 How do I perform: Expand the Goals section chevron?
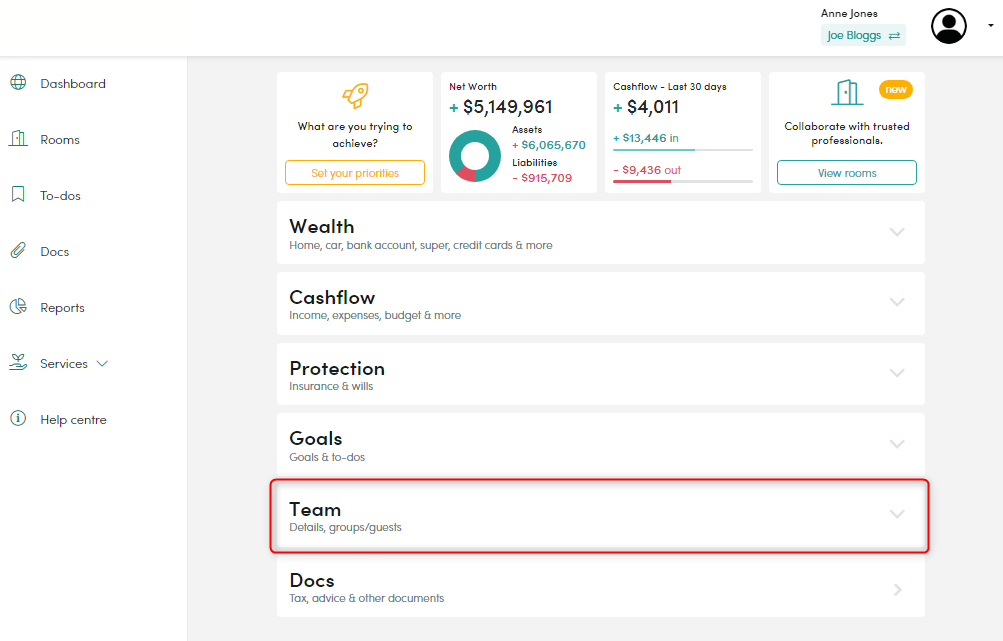[x=897, y=444]
